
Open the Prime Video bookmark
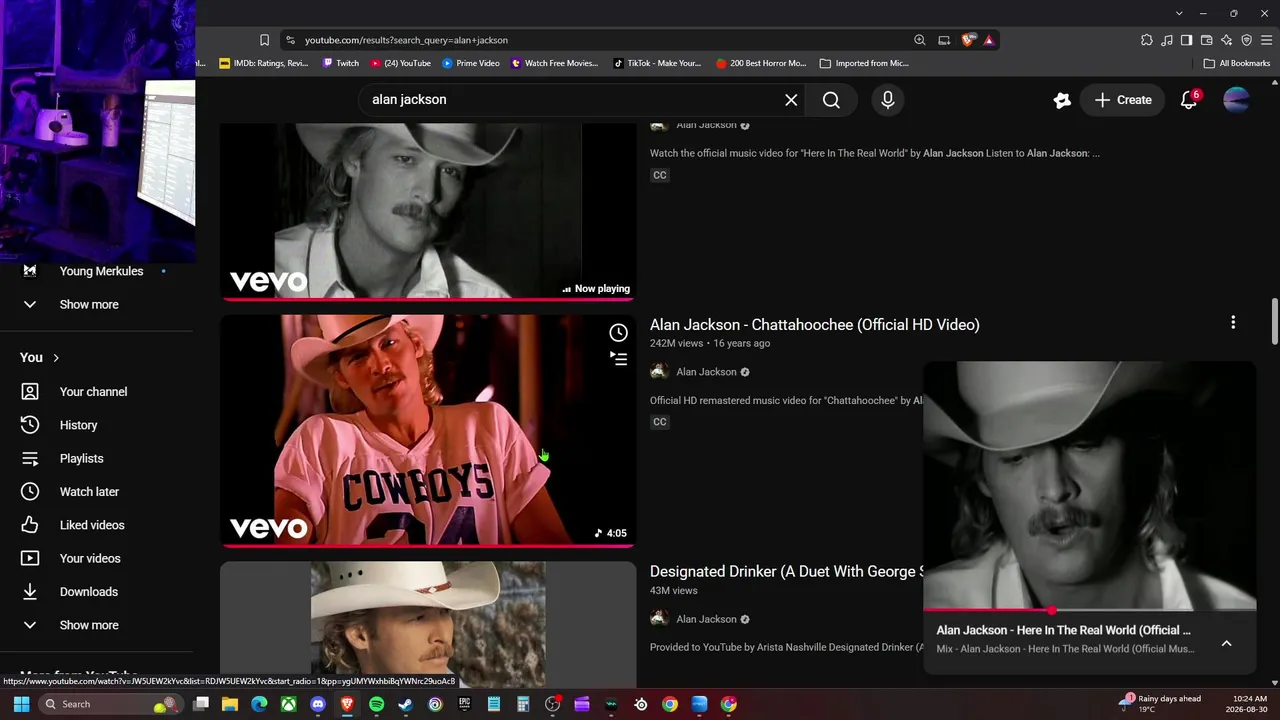tap(471, 63)
